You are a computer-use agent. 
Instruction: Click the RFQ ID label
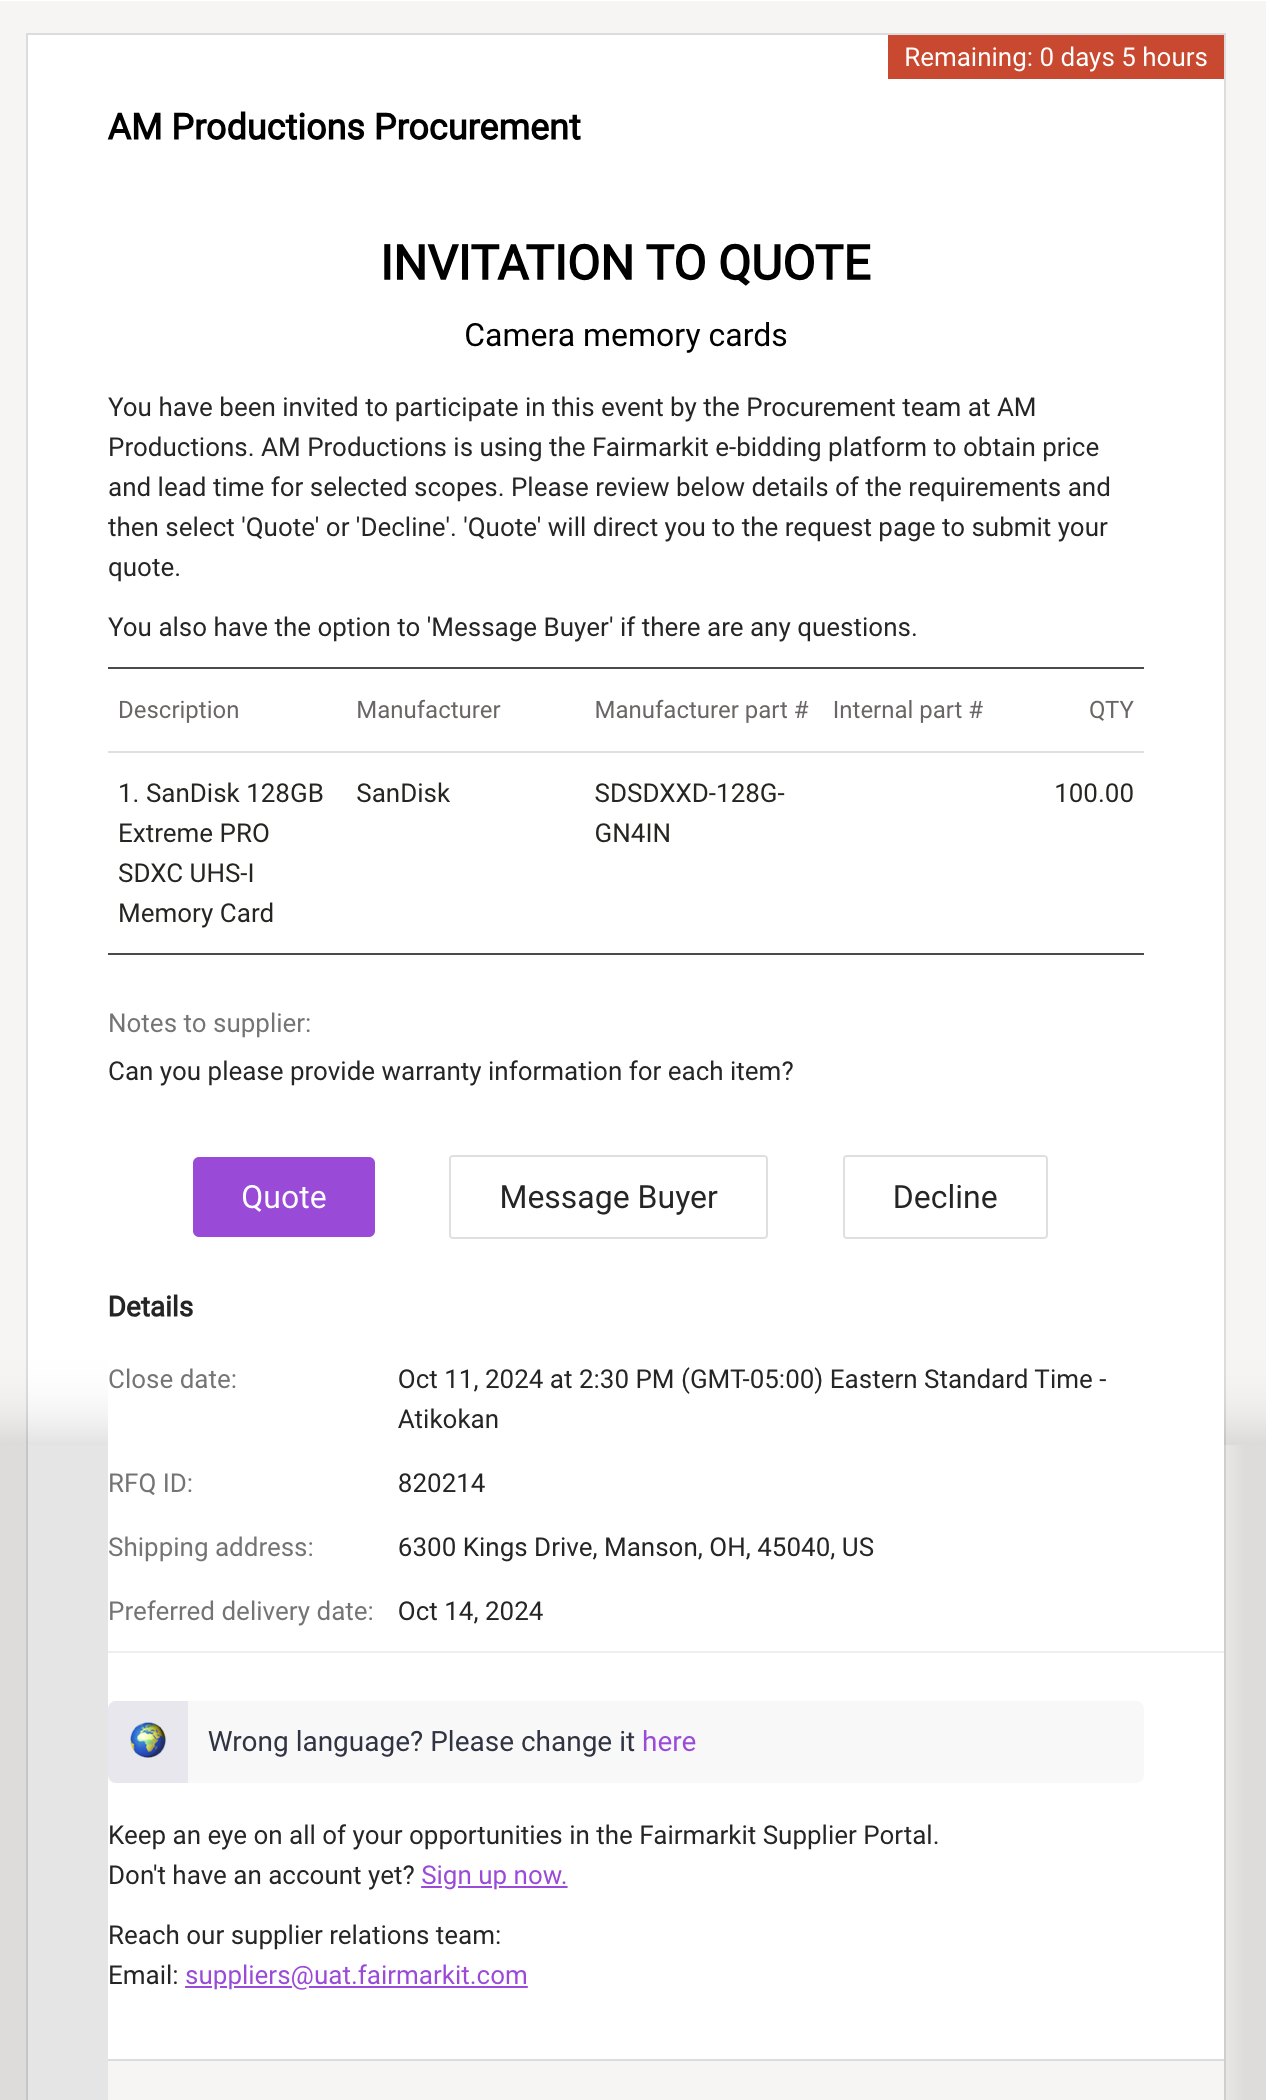150,1483
